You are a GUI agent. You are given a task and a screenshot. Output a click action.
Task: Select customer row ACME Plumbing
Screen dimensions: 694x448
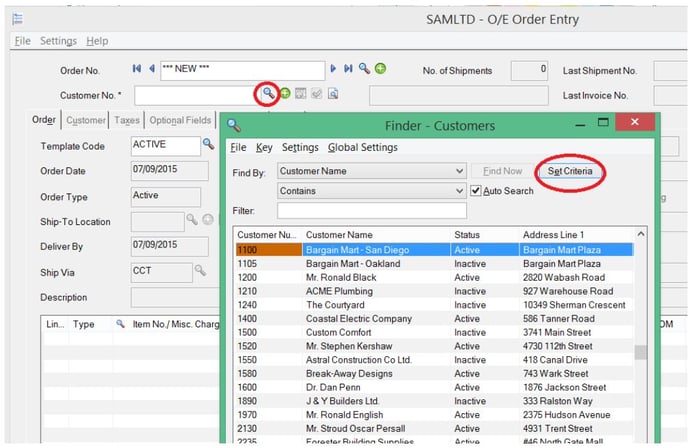pyautogui.click(x=435, y=291)
